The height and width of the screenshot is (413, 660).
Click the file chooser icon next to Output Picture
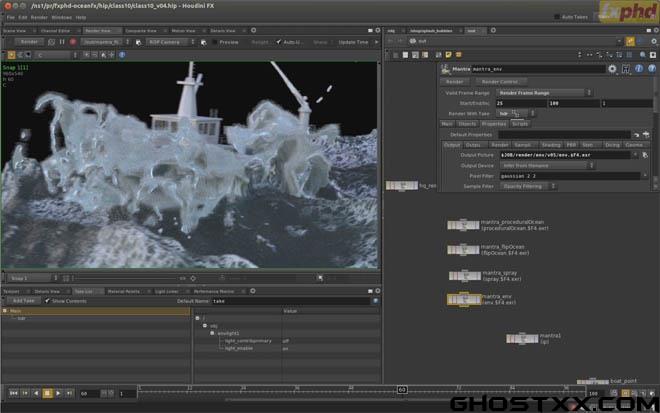click(645, 155)
